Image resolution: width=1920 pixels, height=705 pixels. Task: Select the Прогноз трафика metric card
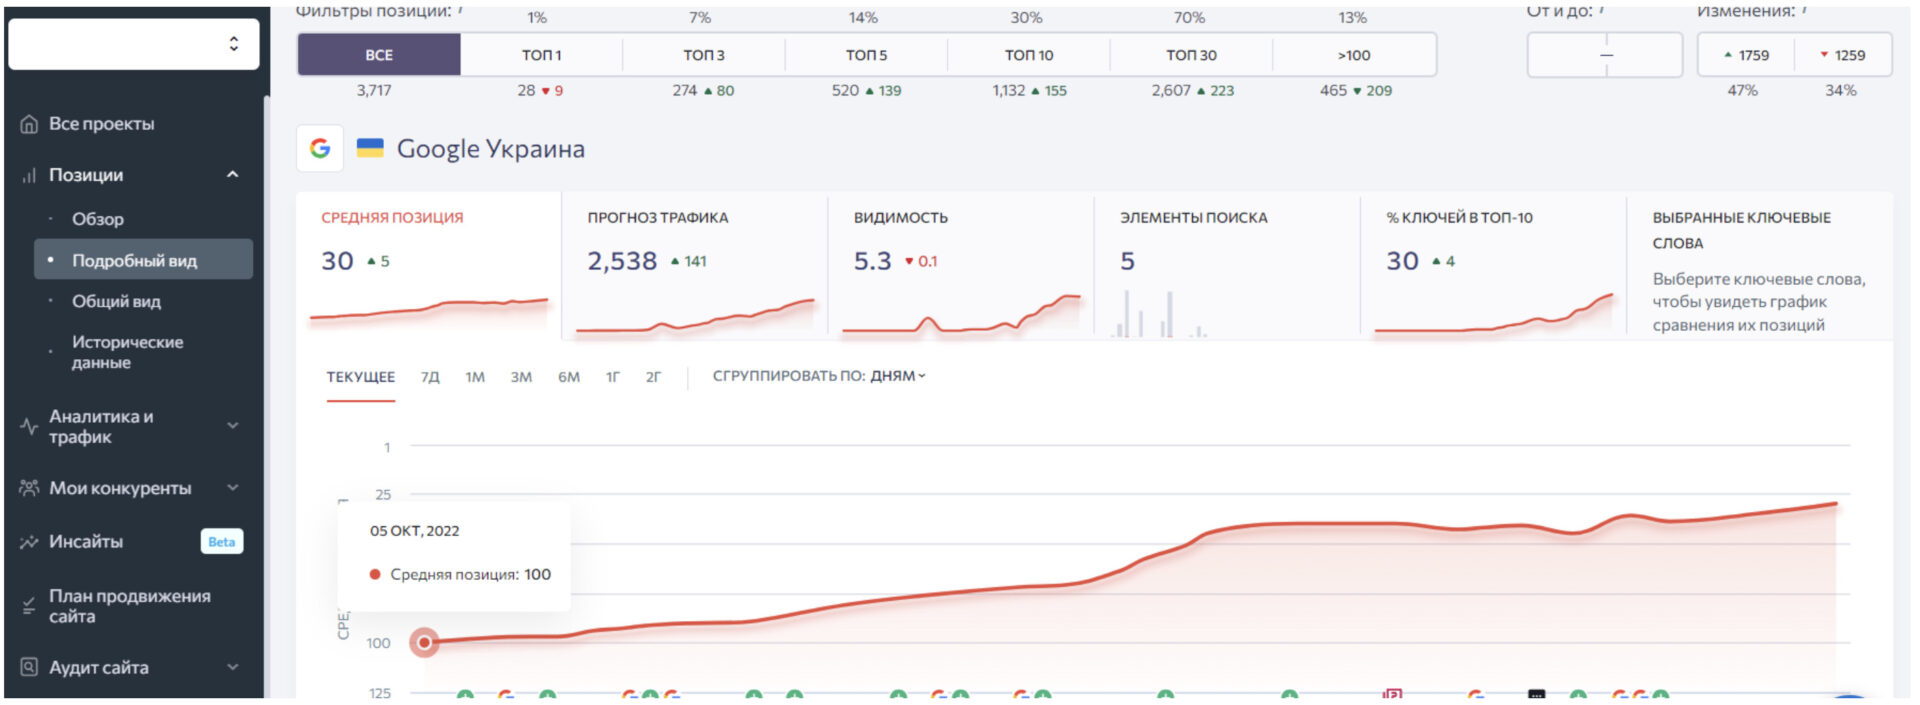(695, 265)
